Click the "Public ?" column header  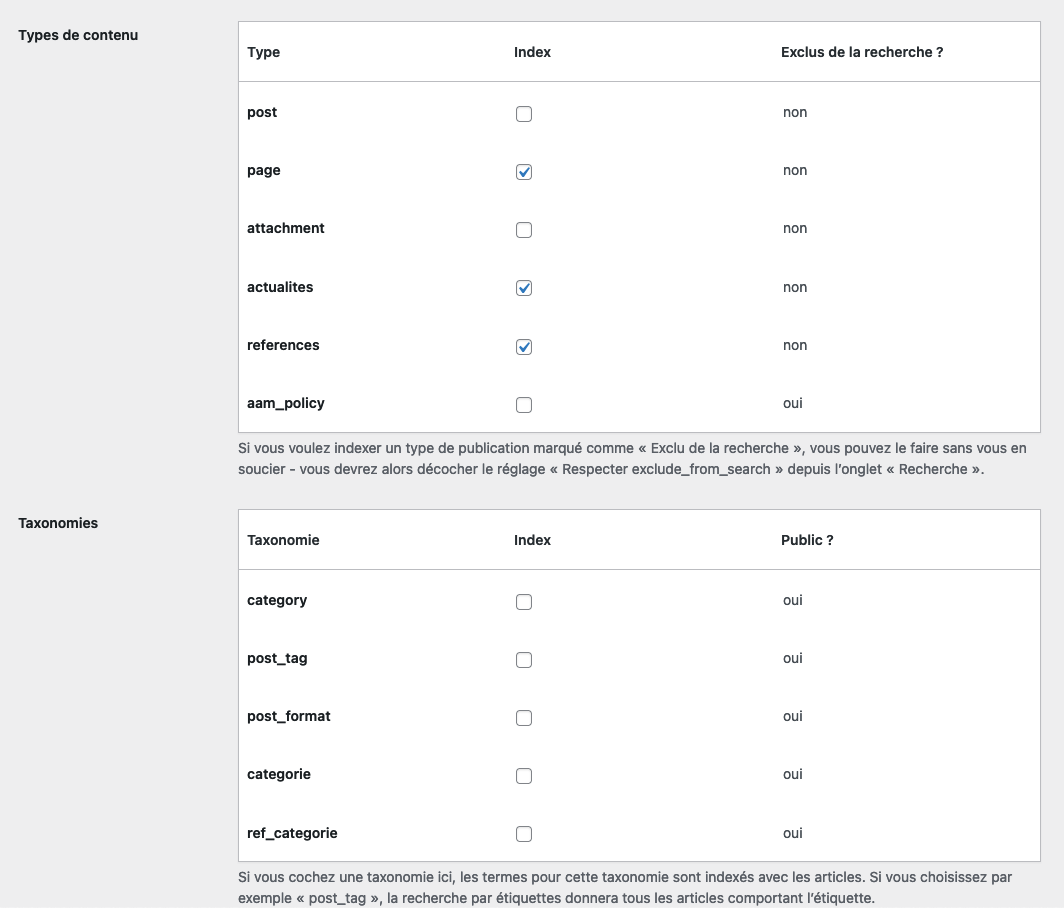pyautogui.click(x=807, y=540)
